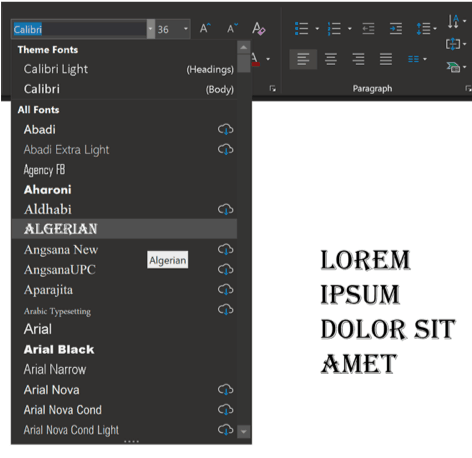Click the Align Text icon

453,44
